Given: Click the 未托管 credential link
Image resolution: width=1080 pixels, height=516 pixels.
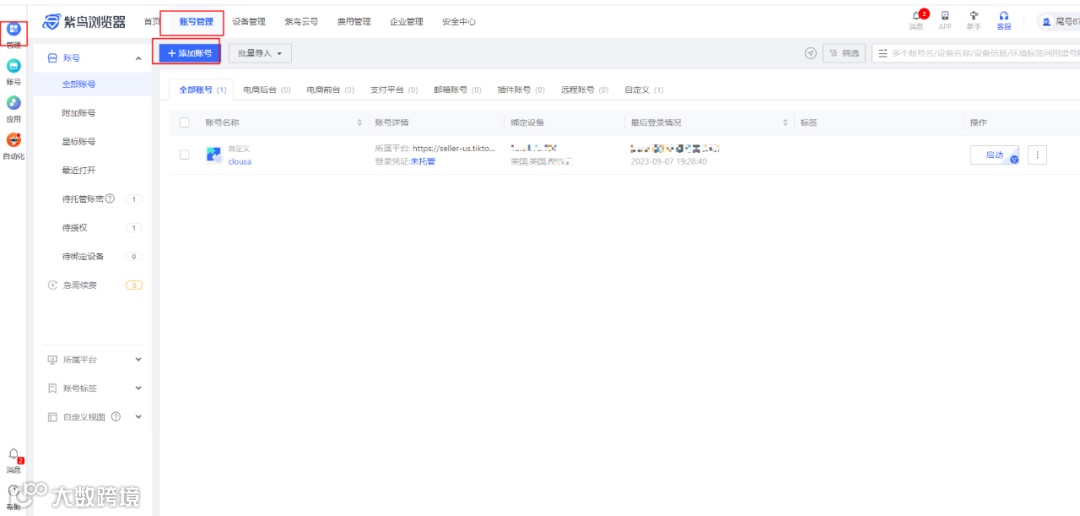Looking at the screenshot, I should coord(423,161).
